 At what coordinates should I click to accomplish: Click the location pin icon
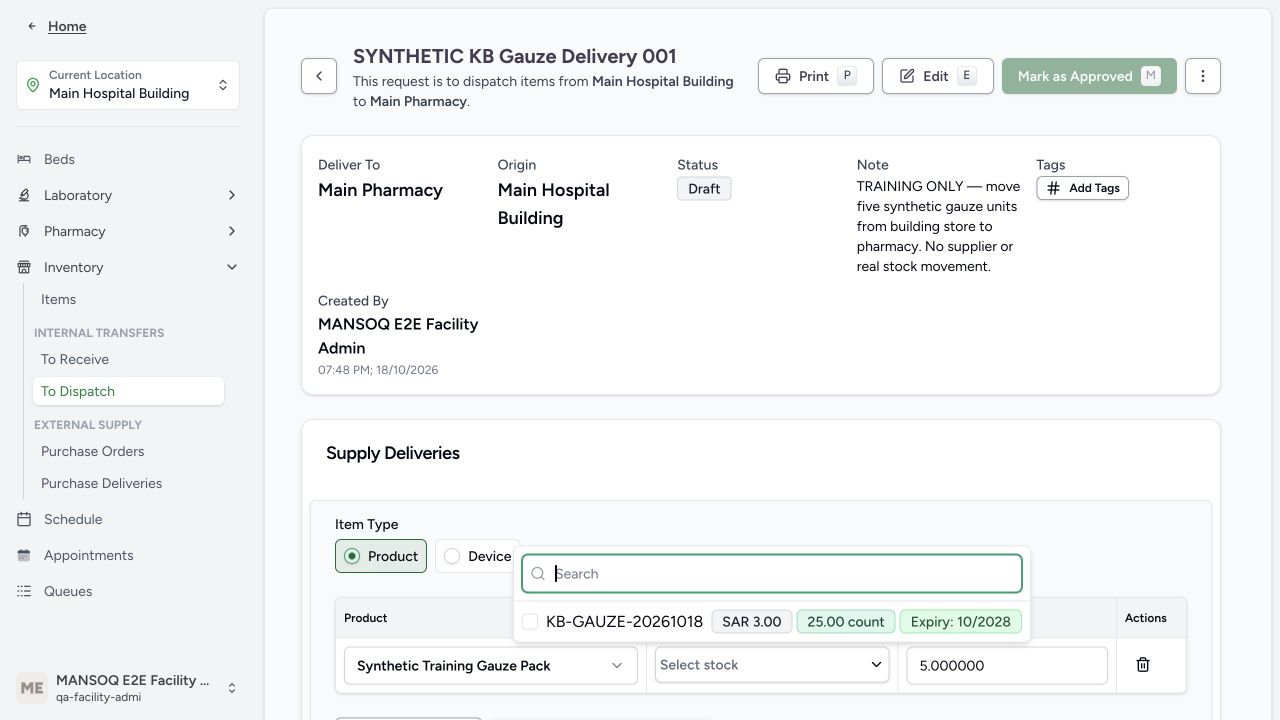33,85
